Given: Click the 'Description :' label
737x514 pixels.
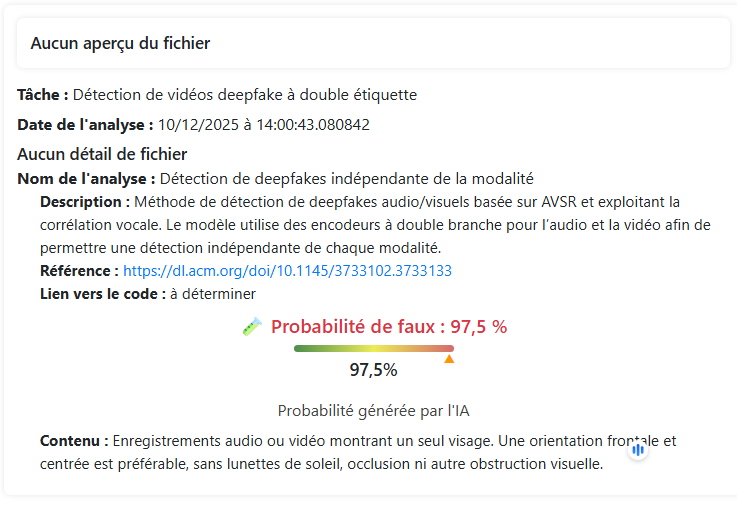Looking at the screenshot, I should pos(85,202).
